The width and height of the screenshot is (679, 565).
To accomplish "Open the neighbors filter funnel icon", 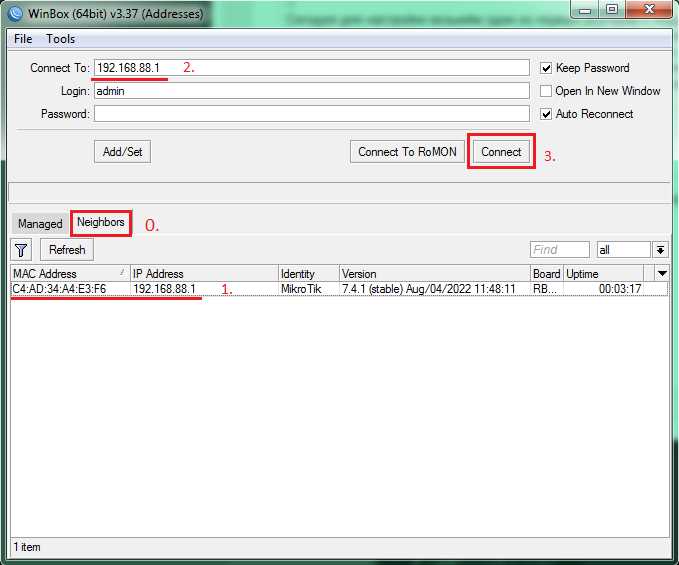I will [x=21, y=250].
